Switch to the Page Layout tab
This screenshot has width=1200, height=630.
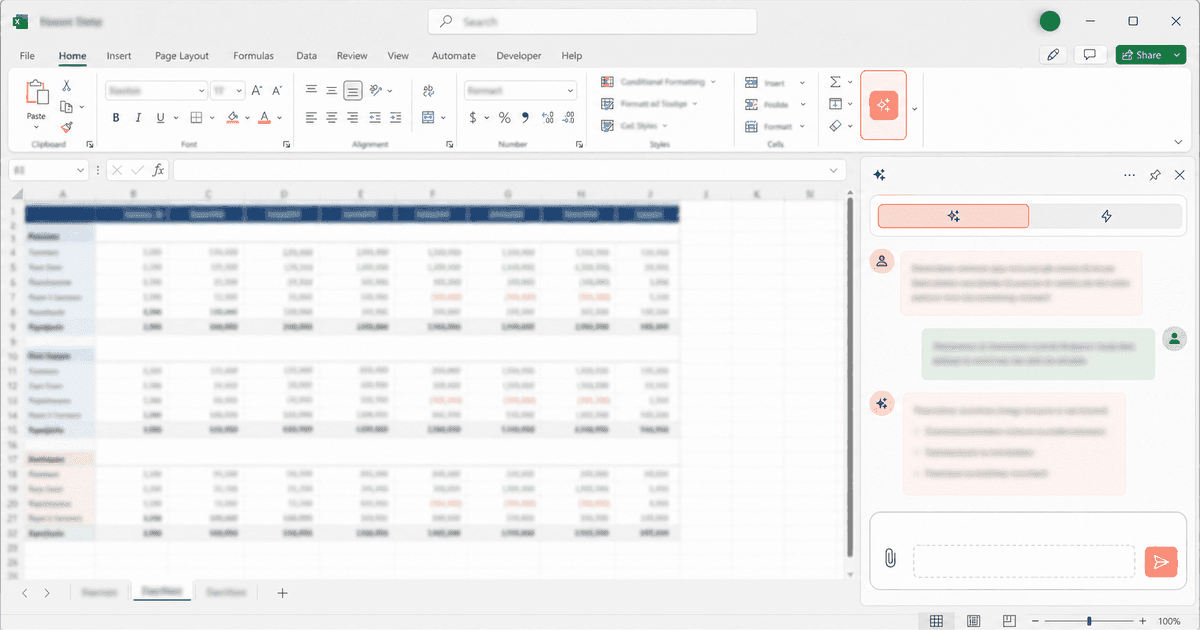coord(182,56)
